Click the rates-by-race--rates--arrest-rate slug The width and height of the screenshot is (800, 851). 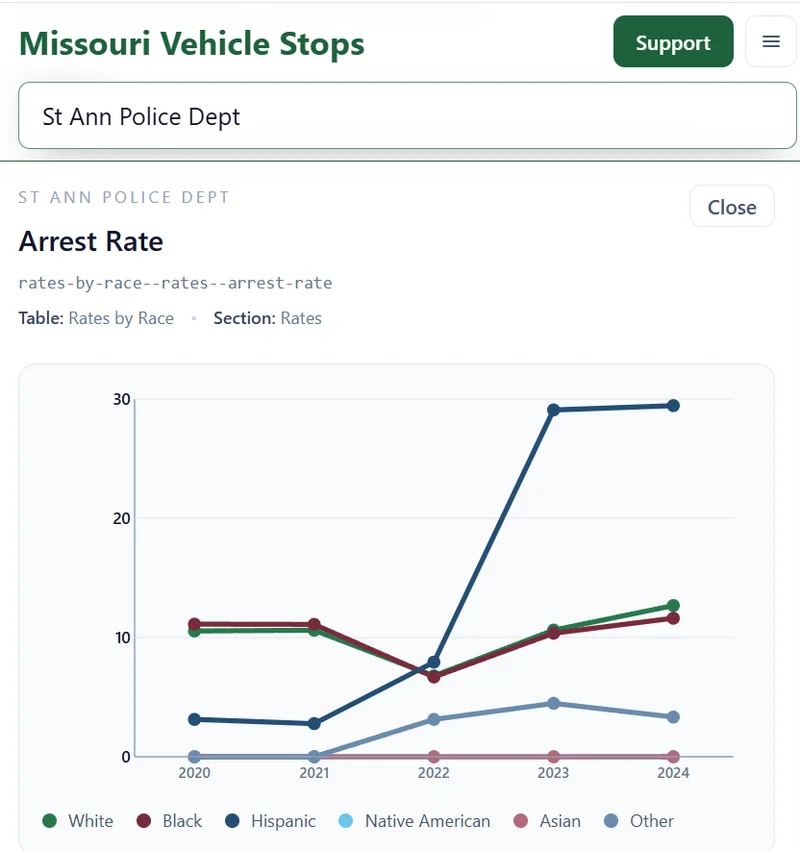[x=174, y=283]
